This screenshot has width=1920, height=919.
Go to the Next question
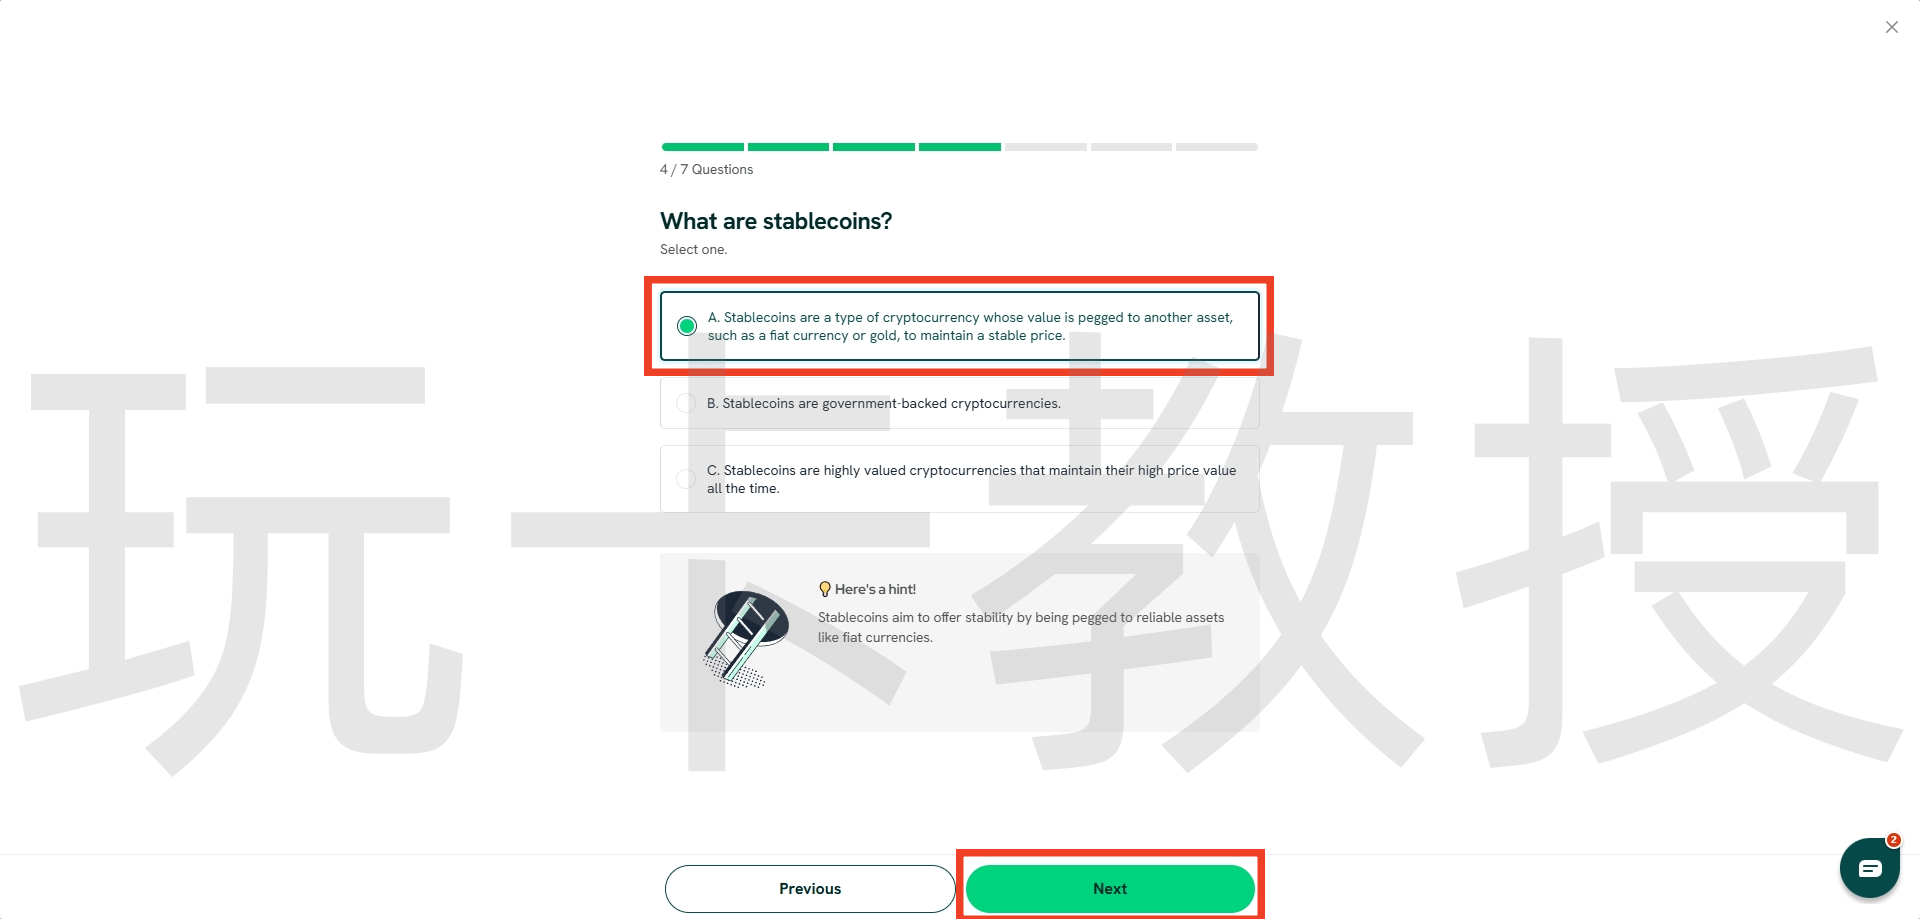tap(1110, 888)
